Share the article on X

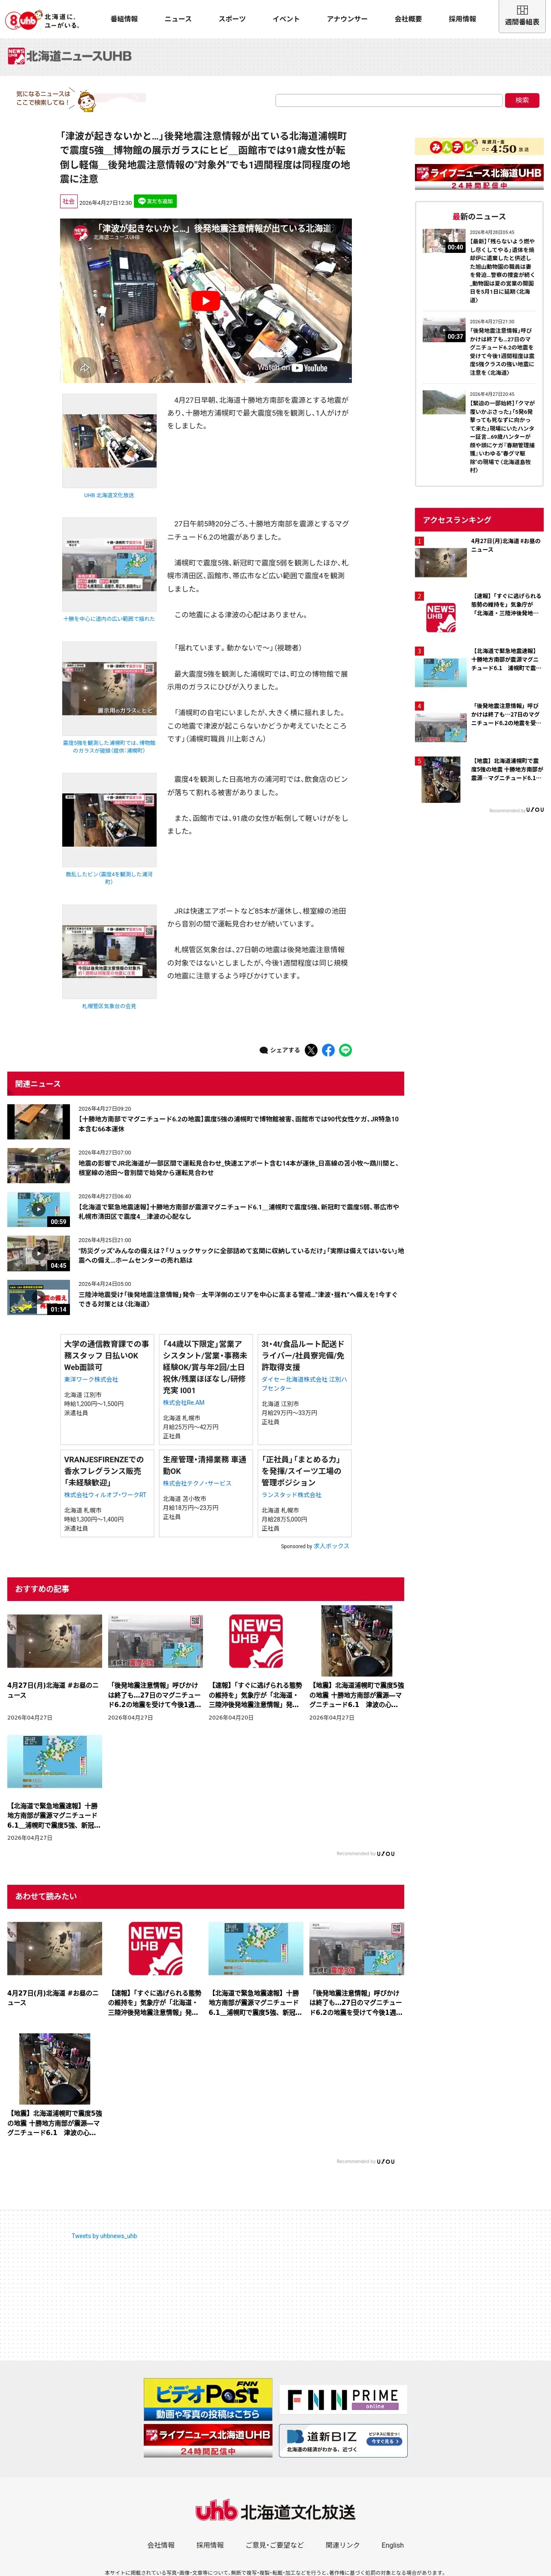pyautogui.click(x=311, y=1050)
